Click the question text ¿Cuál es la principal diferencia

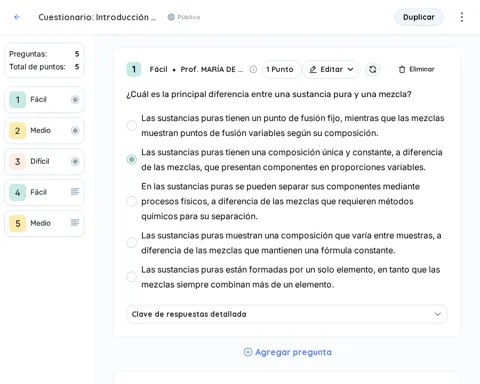point(269,94)
